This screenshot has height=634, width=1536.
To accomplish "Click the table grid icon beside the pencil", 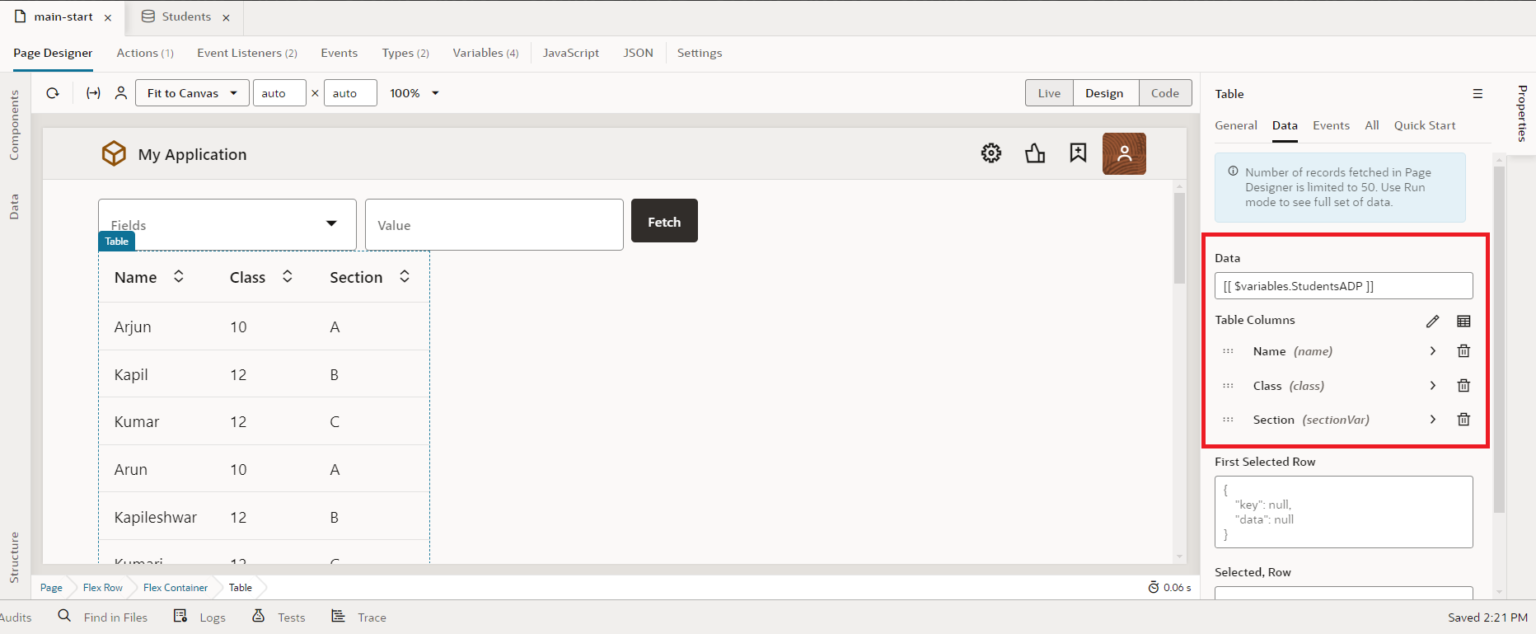I will pyautogui.click(x=1463, y=320).
